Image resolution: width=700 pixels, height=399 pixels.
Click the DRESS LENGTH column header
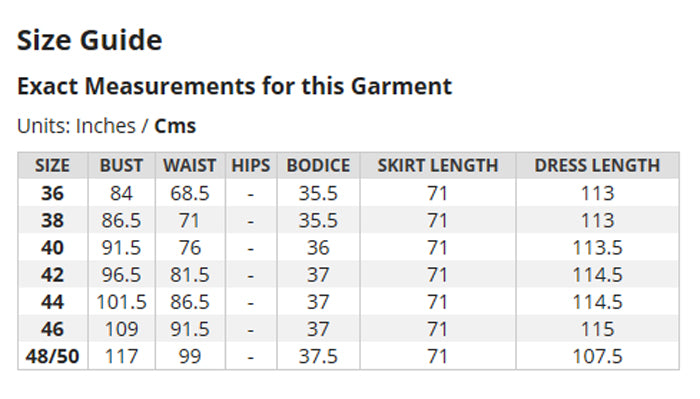coord(597,166)
